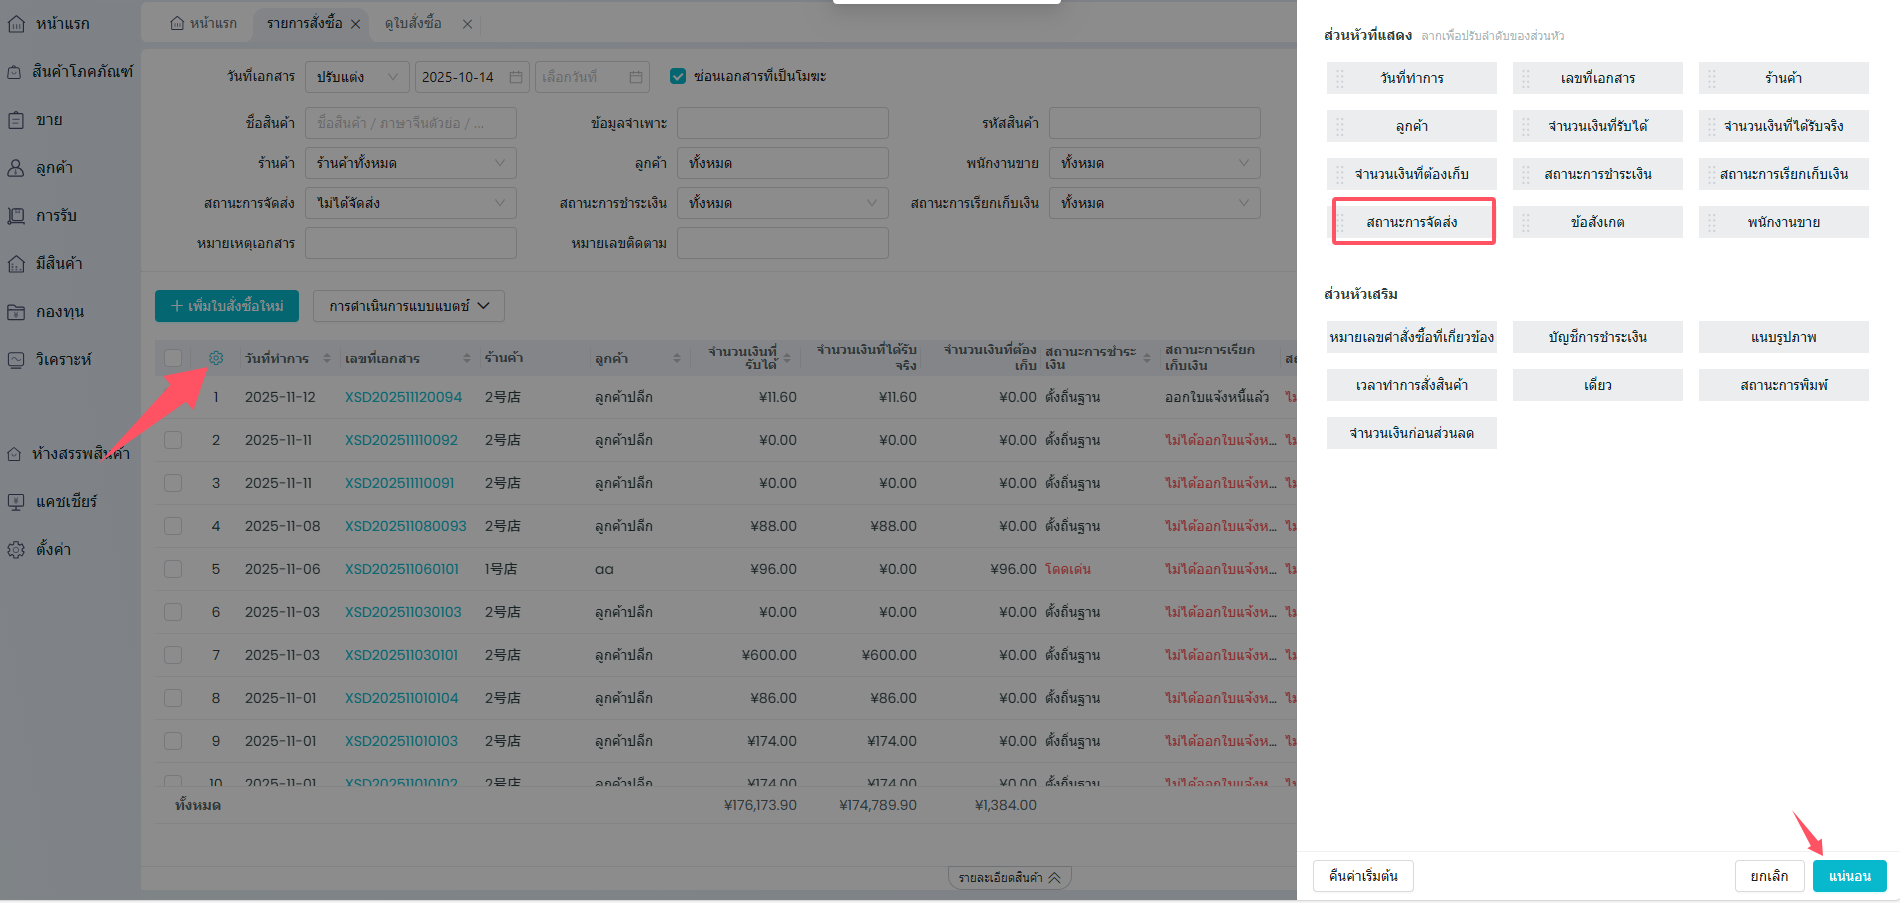The image size is (1900, 903).
Task: Open the แคชเชียร์ cashier sidebar icon
Action: click(x=17, y=501)
